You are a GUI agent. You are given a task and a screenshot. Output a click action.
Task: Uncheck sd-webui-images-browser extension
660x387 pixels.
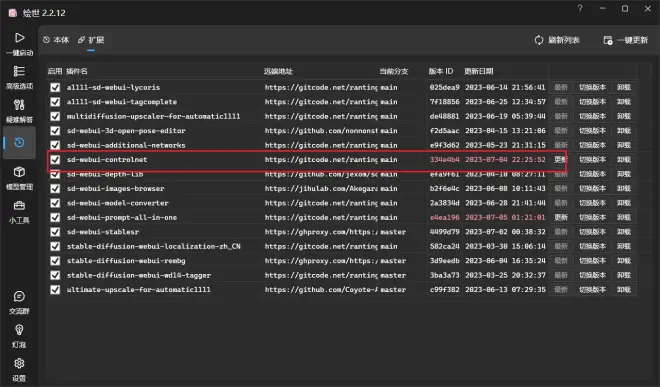[x=55, y=189]
